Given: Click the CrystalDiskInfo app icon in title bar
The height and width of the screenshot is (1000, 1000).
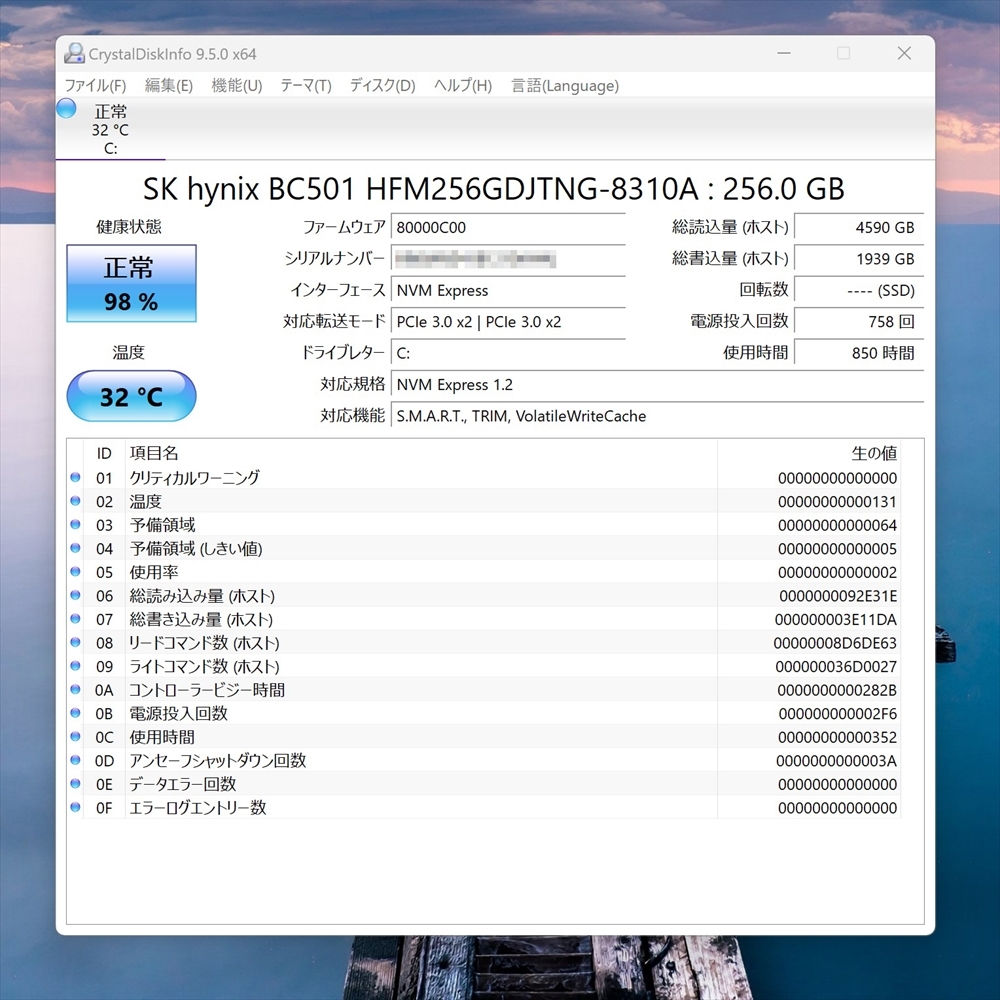Looking at the screenshot, I should click(x=74, y=54).
